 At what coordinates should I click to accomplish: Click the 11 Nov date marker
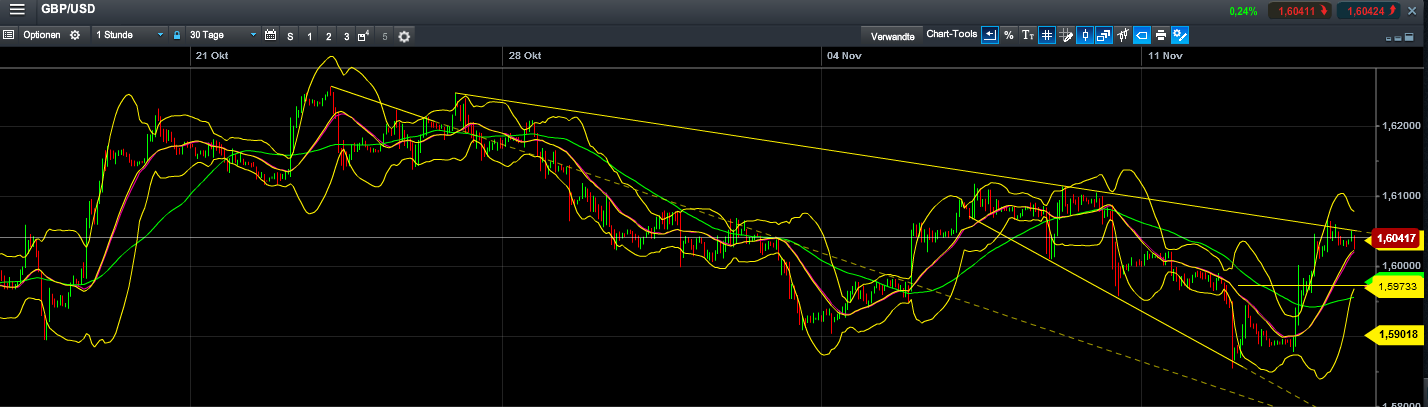[x=1165, y=56]
